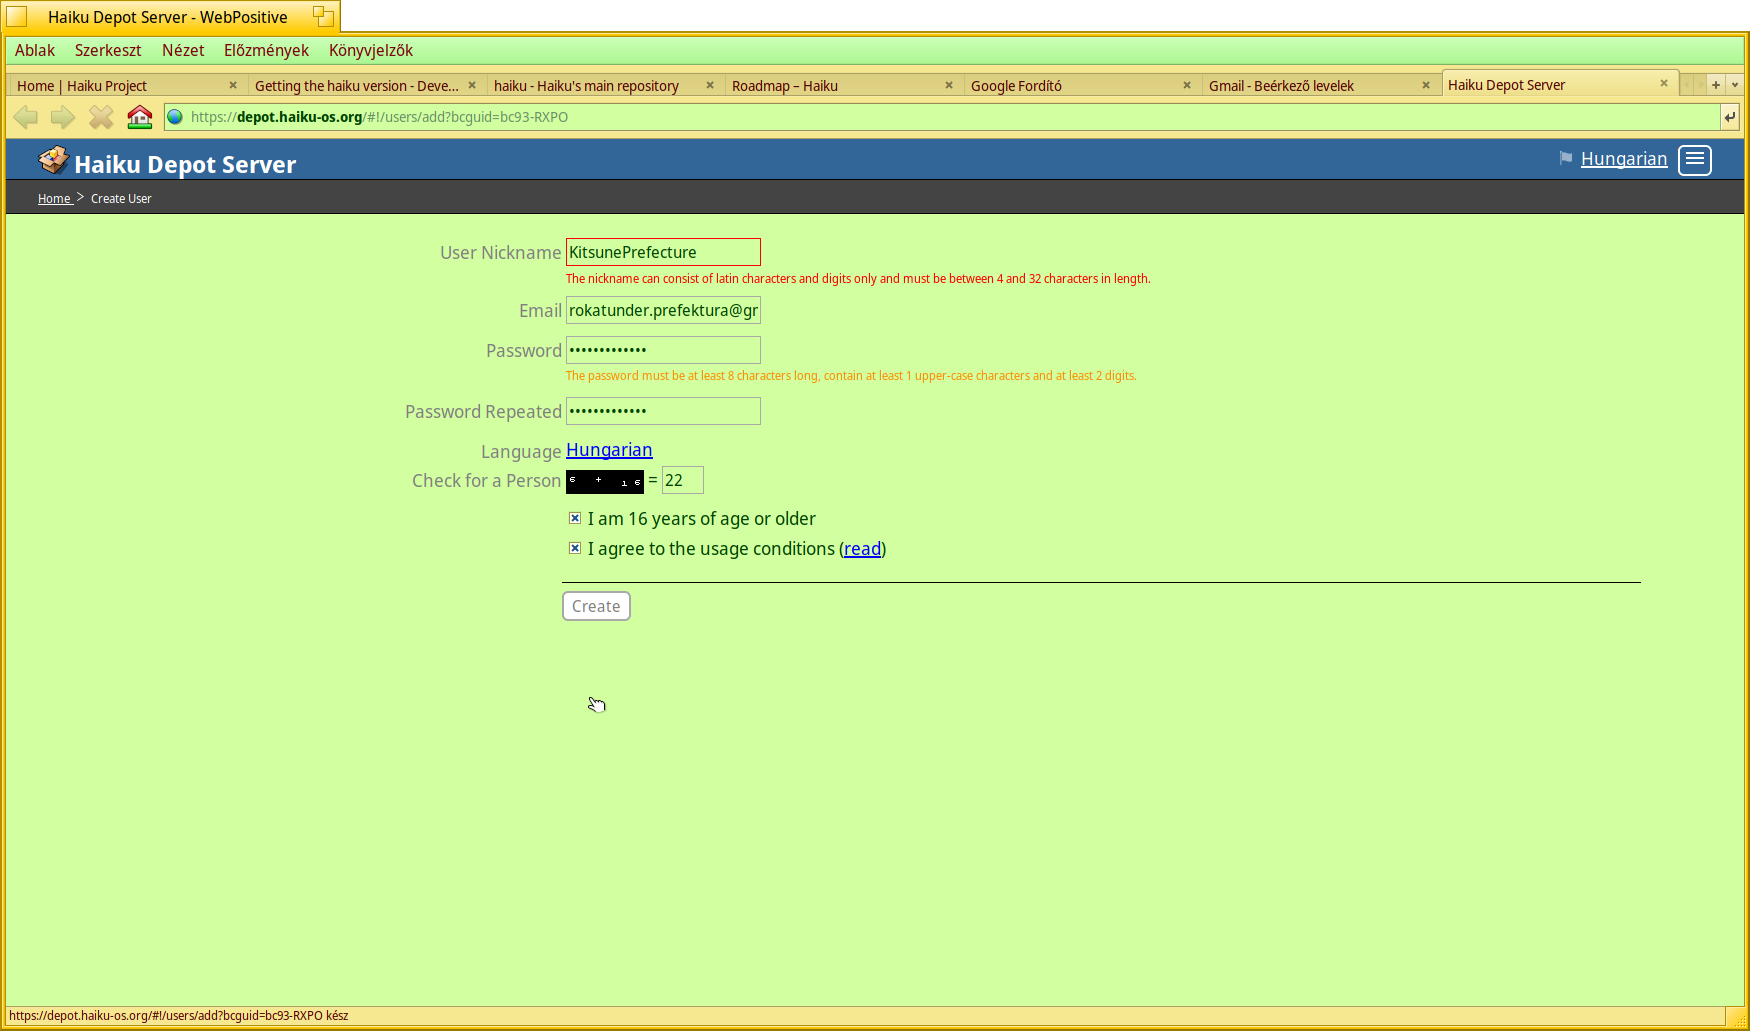Viewport: 1750px width, 1031px height.
Task: Toggle the agree to usage conditions checkbox
Action: click(575, 548)
